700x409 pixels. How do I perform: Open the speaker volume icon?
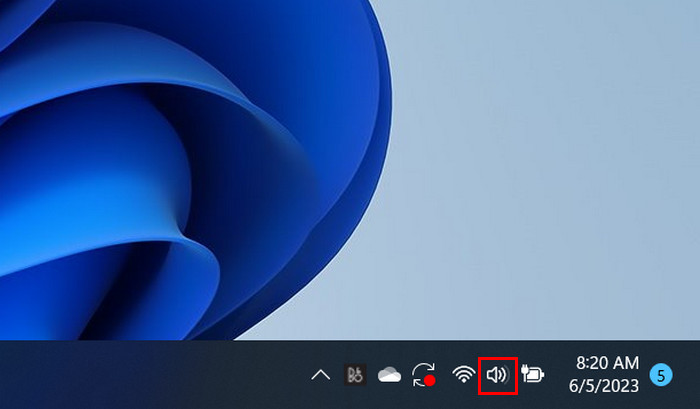497,375
